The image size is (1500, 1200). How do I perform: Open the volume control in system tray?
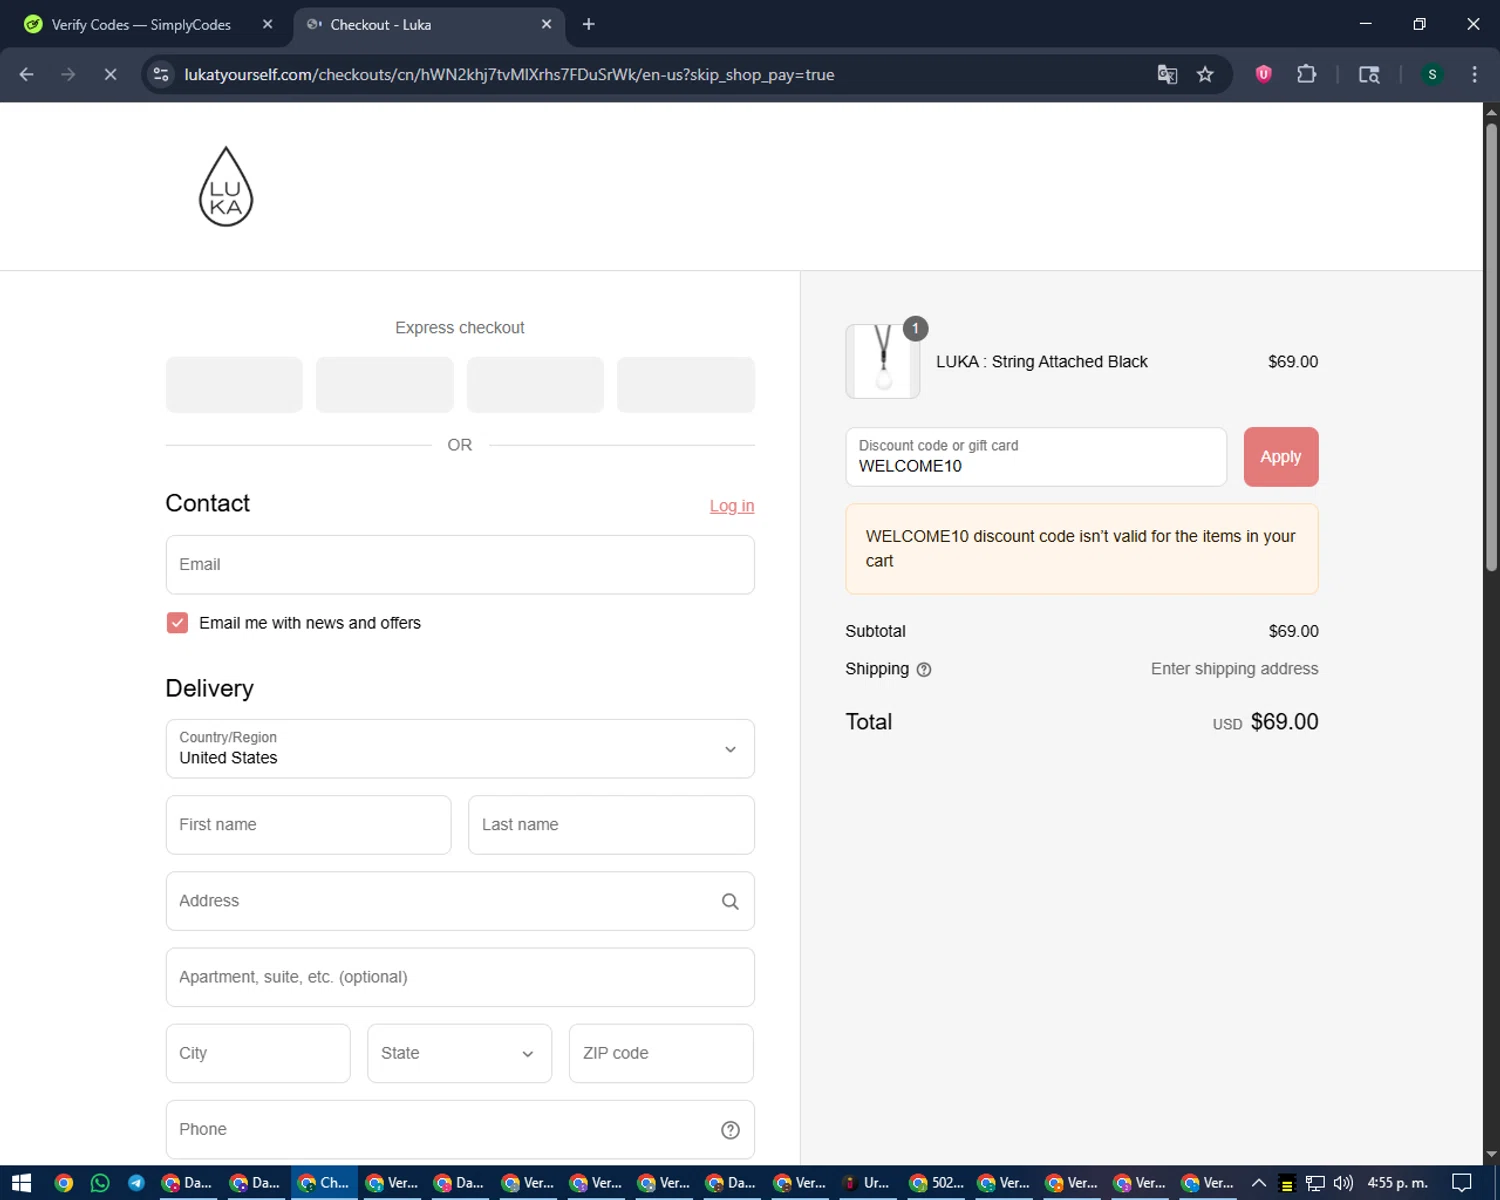tap(1343, 1183)
